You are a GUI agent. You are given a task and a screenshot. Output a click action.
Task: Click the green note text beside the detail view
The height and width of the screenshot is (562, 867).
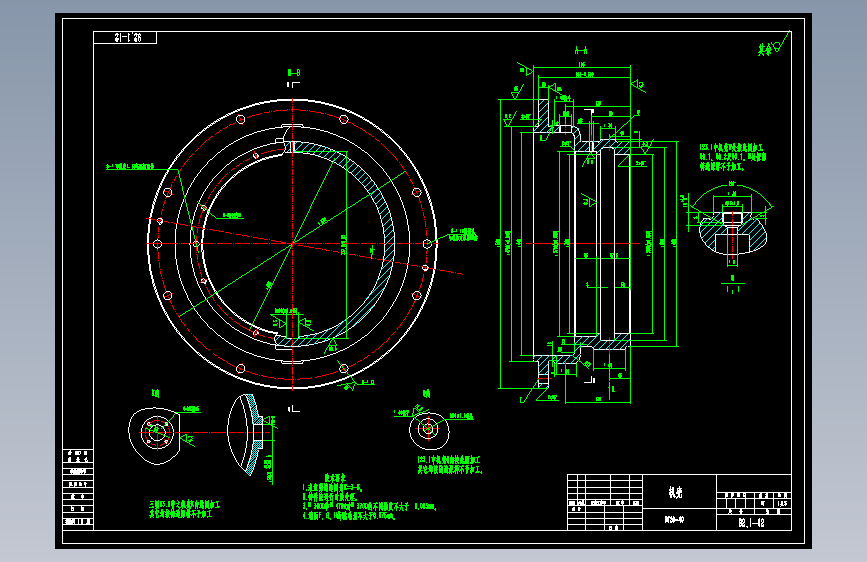[x=732, y=157]
